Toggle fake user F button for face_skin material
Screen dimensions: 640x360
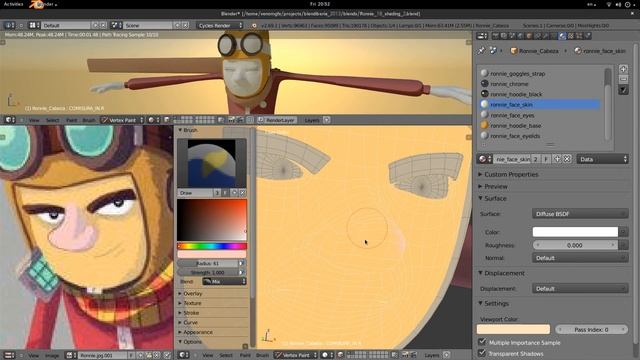[546, 159]
